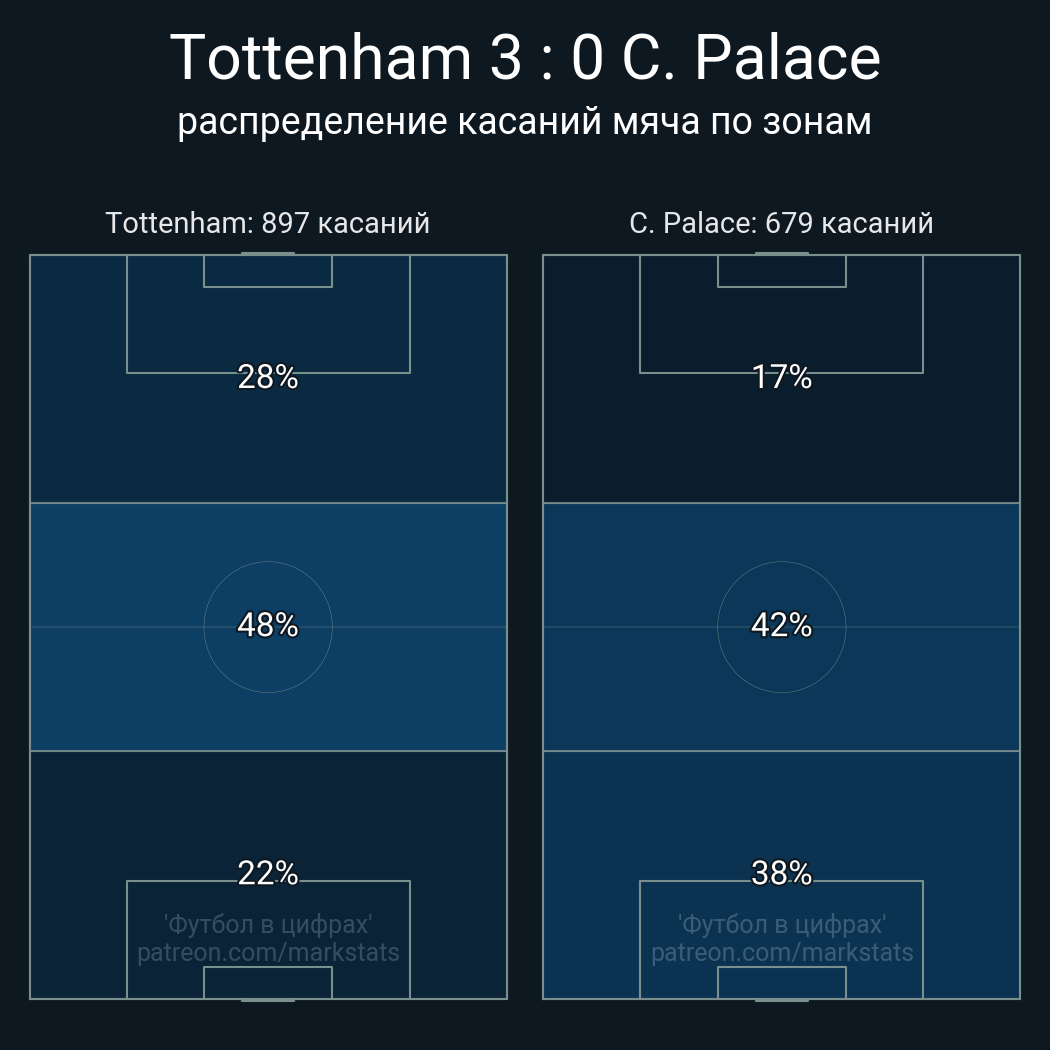Click Tottenham's 48% middle zone label

coord(268,625)
